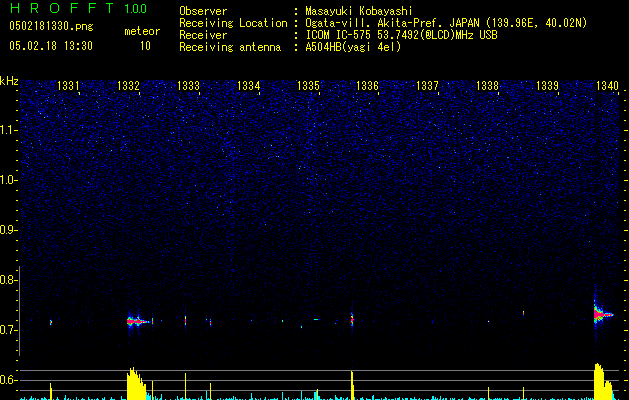The image size is (629, 400).
Task: Select the ICOM IC-575 receiver description
Action: (401, 35)
